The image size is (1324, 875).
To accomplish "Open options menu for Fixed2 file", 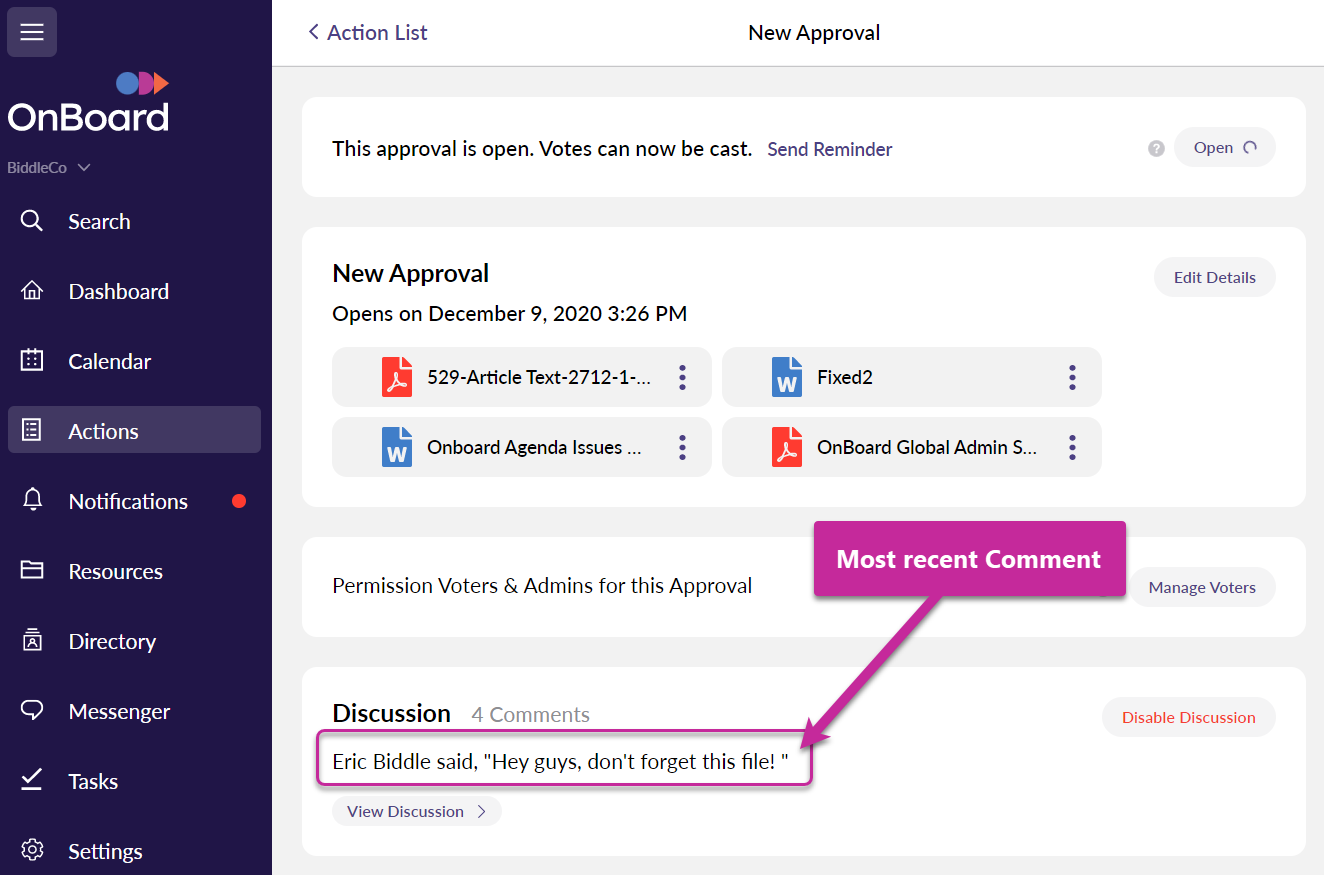I will [1072, 377].
